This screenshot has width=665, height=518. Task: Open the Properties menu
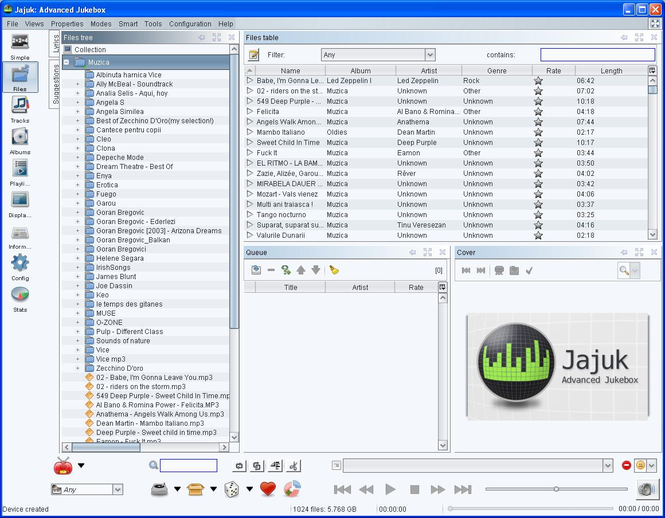click(x=67, y=24)
